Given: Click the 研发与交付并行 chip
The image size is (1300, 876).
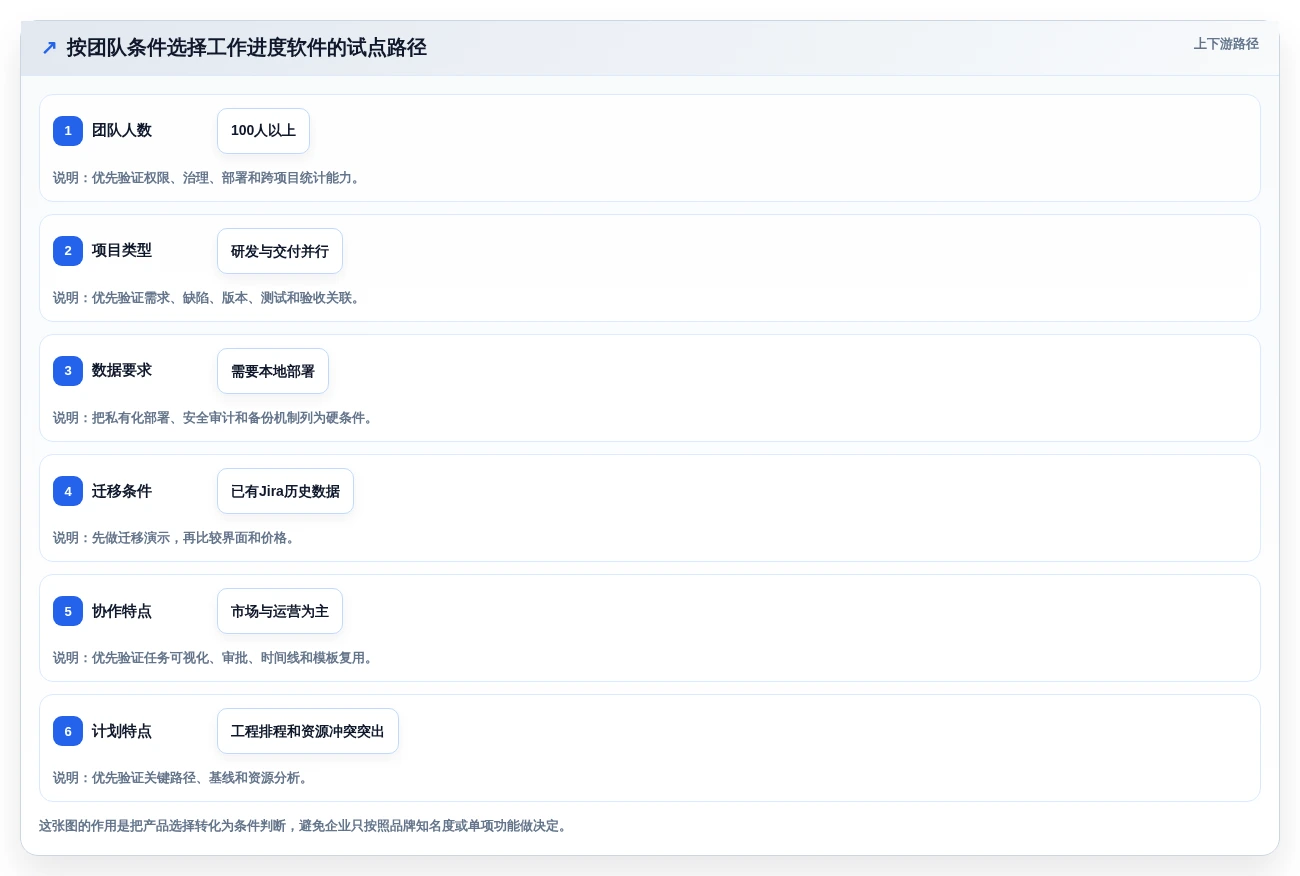Looking at the screenshot, I should 280,251.
